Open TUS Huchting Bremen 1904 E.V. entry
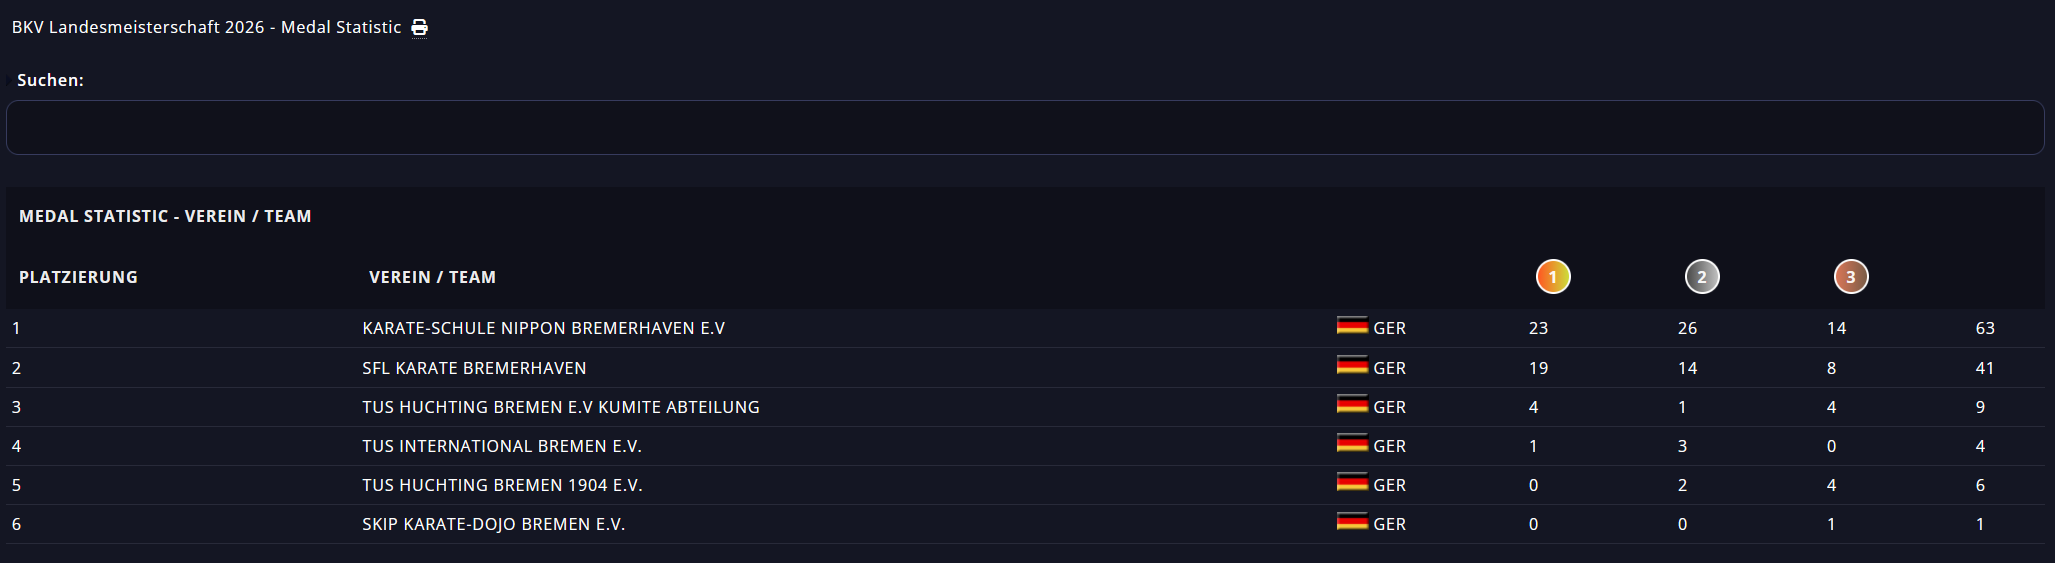2055x563 pixels. click(x=502, y=485)
